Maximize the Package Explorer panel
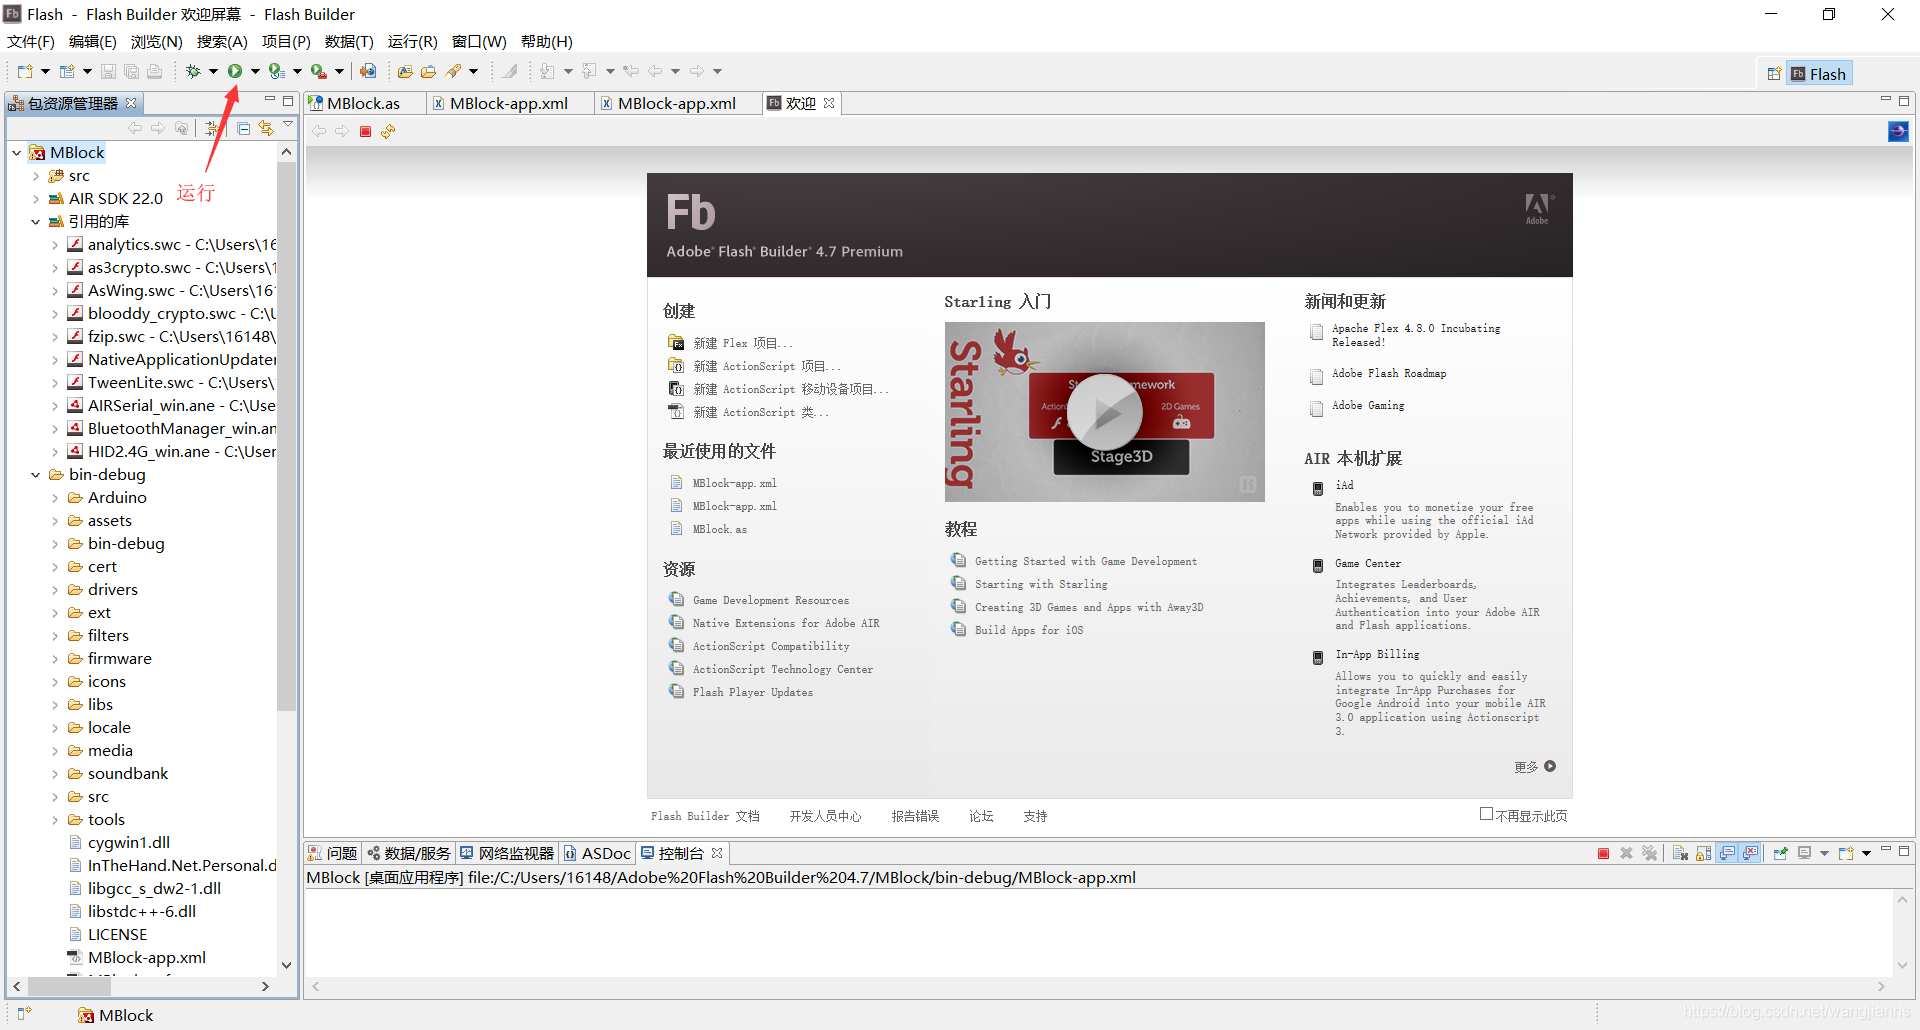The image size is (1920, 1030). [x=288, y=101]
